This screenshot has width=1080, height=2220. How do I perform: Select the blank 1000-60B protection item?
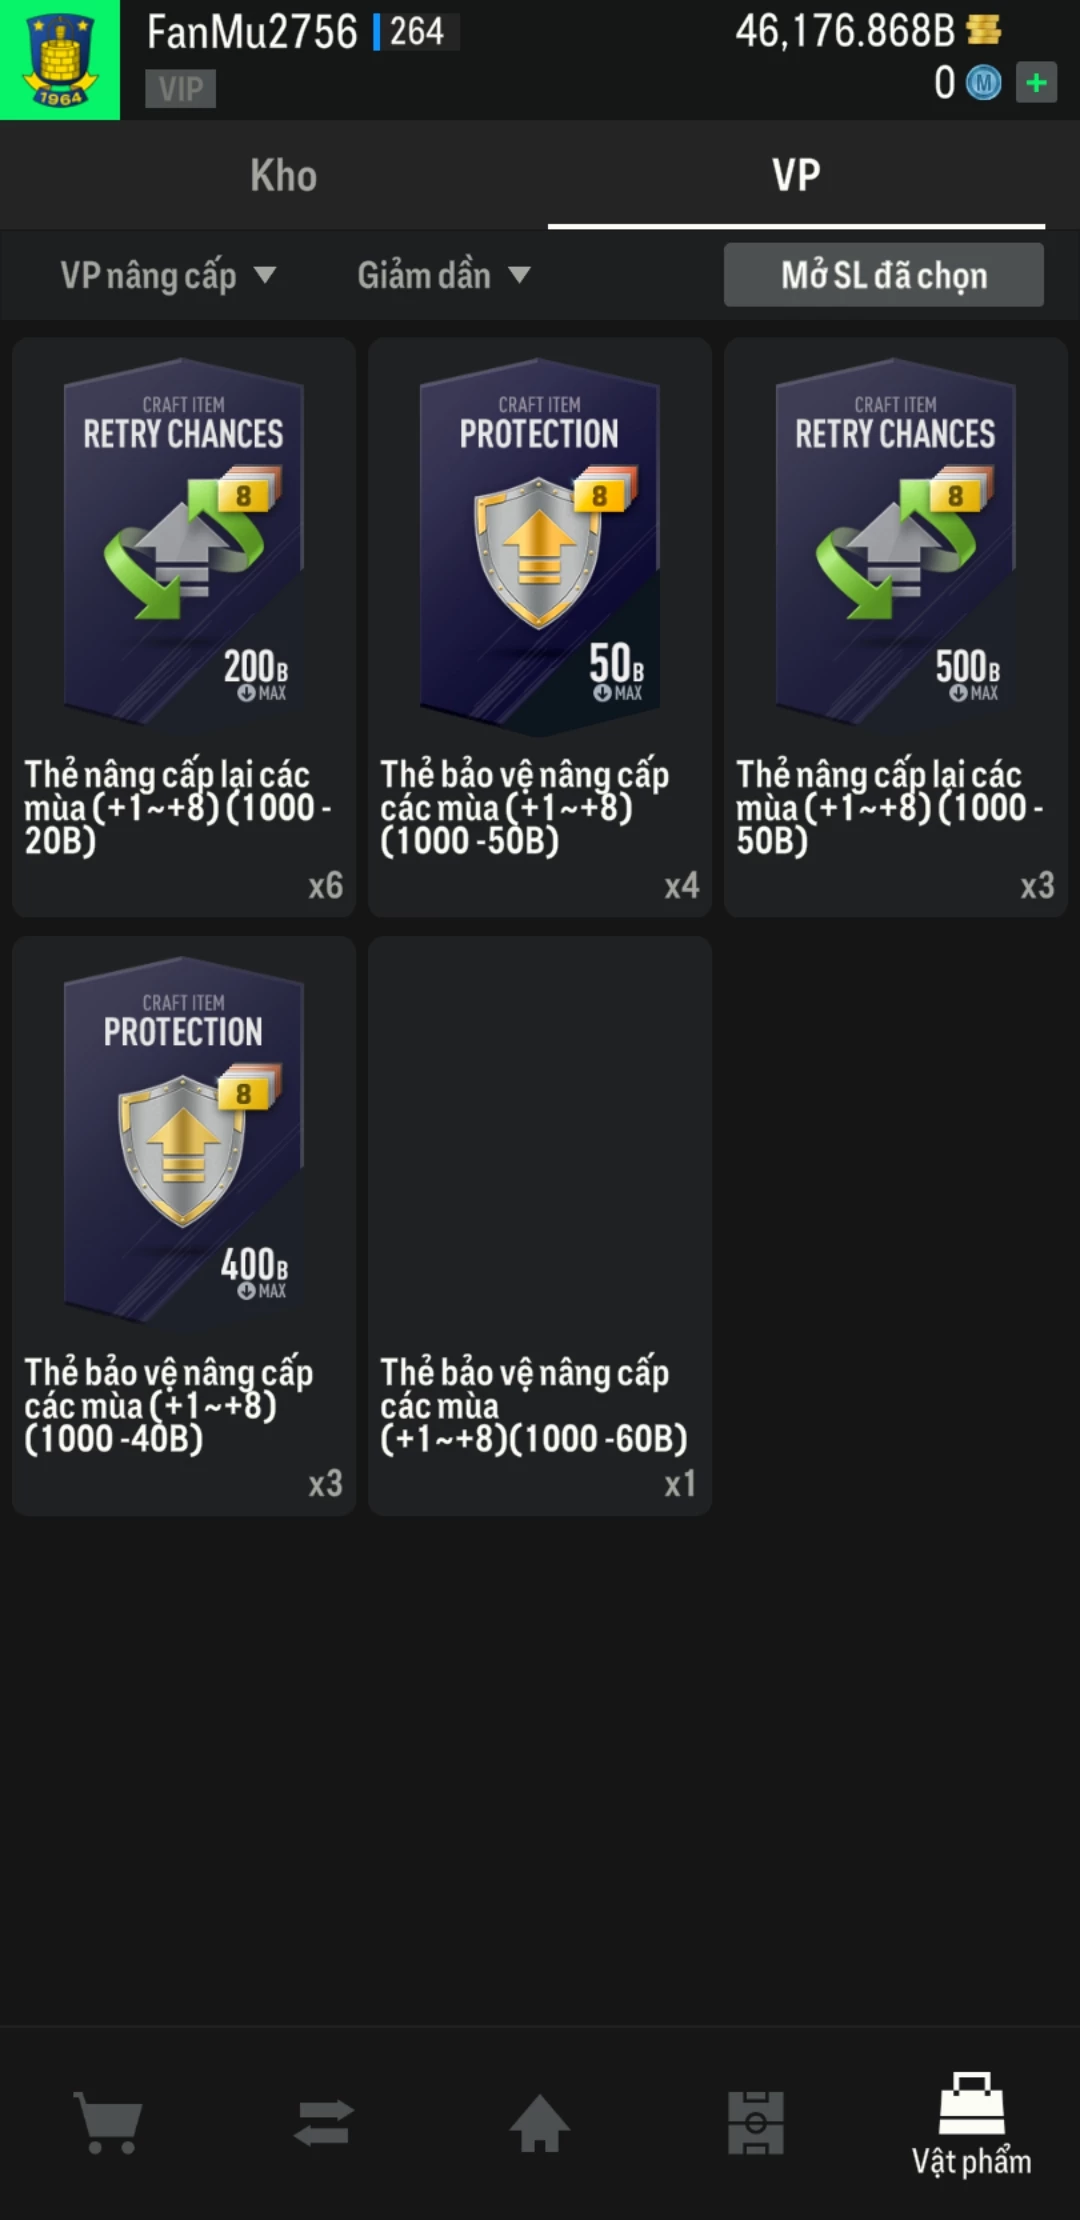(x=540, y=1225)
